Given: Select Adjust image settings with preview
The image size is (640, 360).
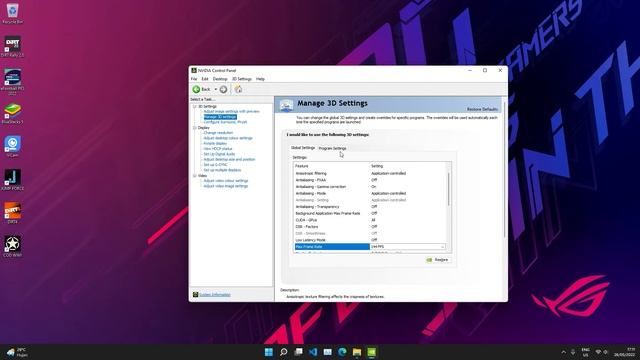Looking at the screenshot, I should point(231,111).
